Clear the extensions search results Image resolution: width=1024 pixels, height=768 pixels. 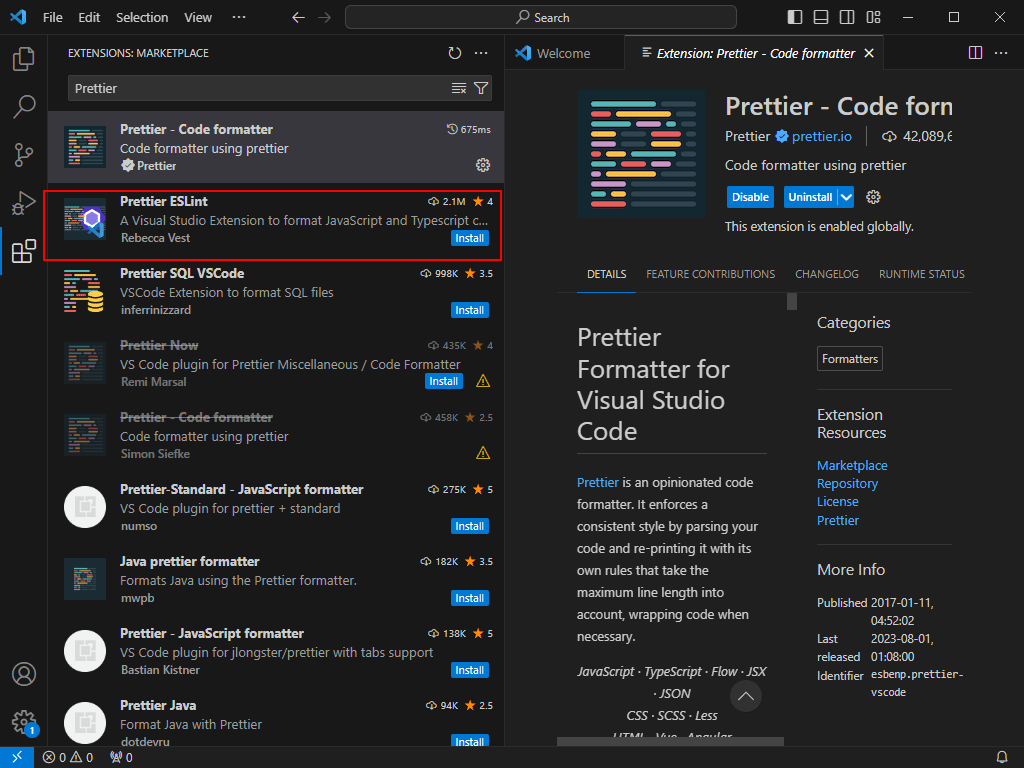[x=459, y=88]
